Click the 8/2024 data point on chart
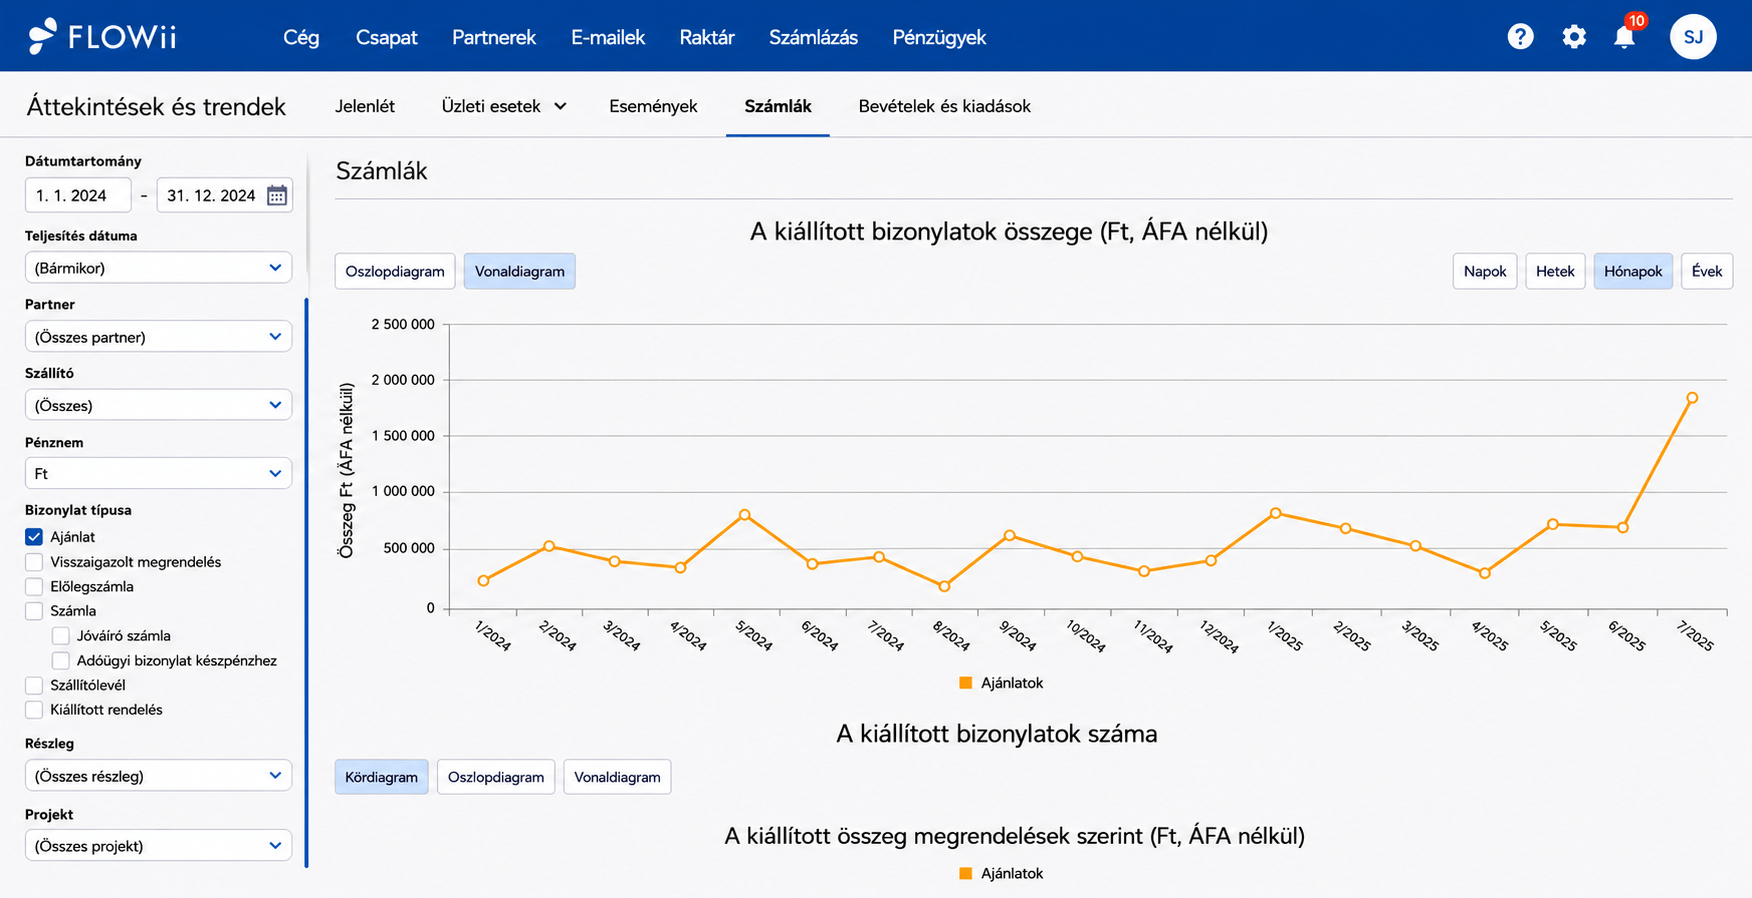1752x898 pixels. [x=944, y=586]
